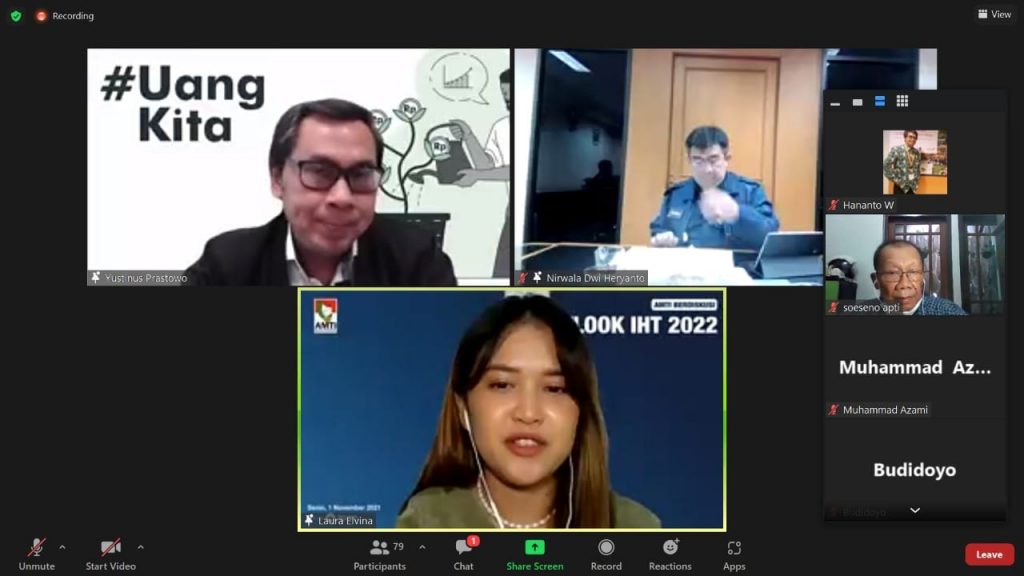Image resolution: width=1024 pixels, height=576 pixels.
Task: Open the Reactions menu
Action: pyautogui.click(x=670, y=554)
